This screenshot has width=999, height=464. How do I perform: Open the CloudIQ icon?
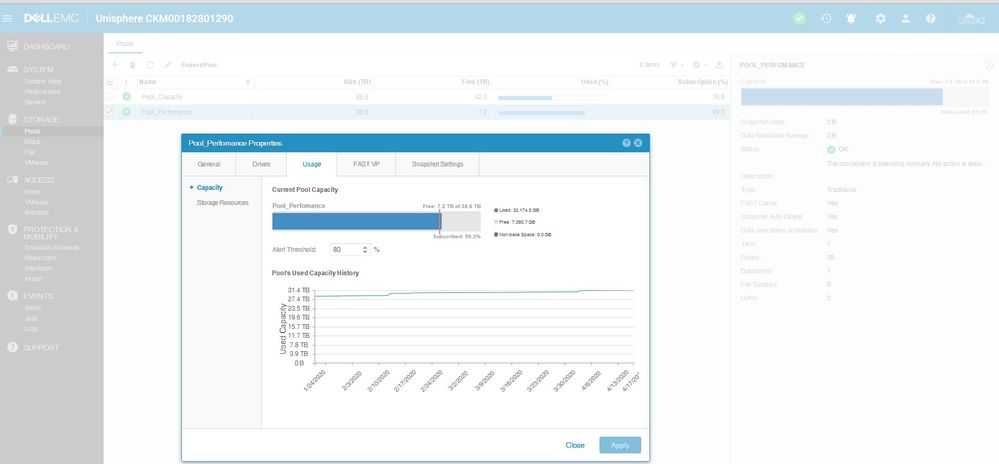point(971,19)
